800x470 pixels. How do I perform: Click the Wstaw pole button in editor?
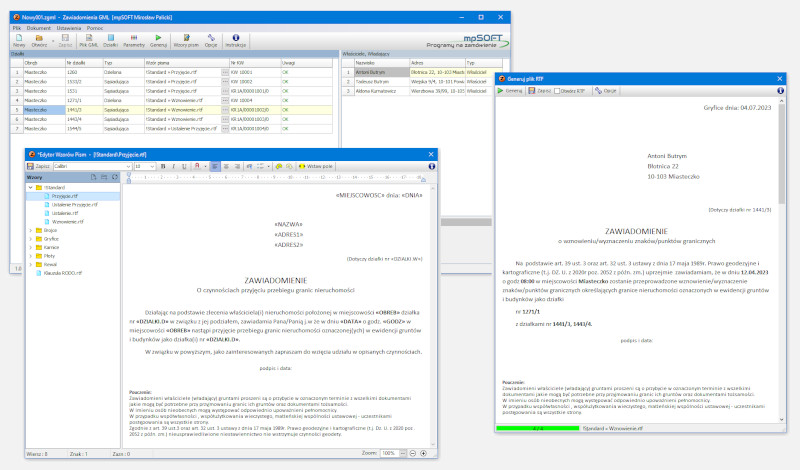pyautogui.click(x=316, y=166)
